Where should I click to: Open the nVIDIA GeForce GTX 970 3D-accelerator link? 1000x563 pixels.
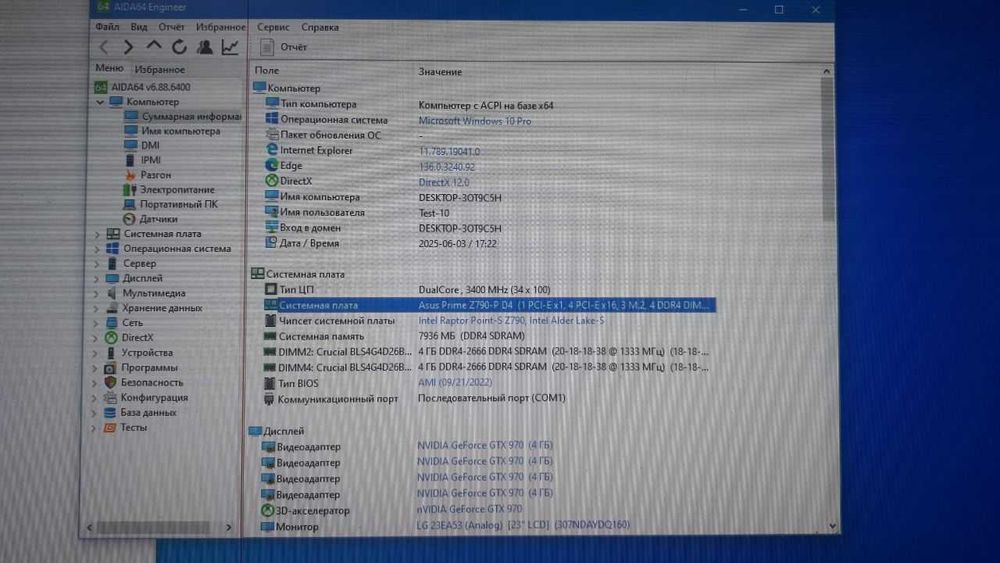(469, 509)
